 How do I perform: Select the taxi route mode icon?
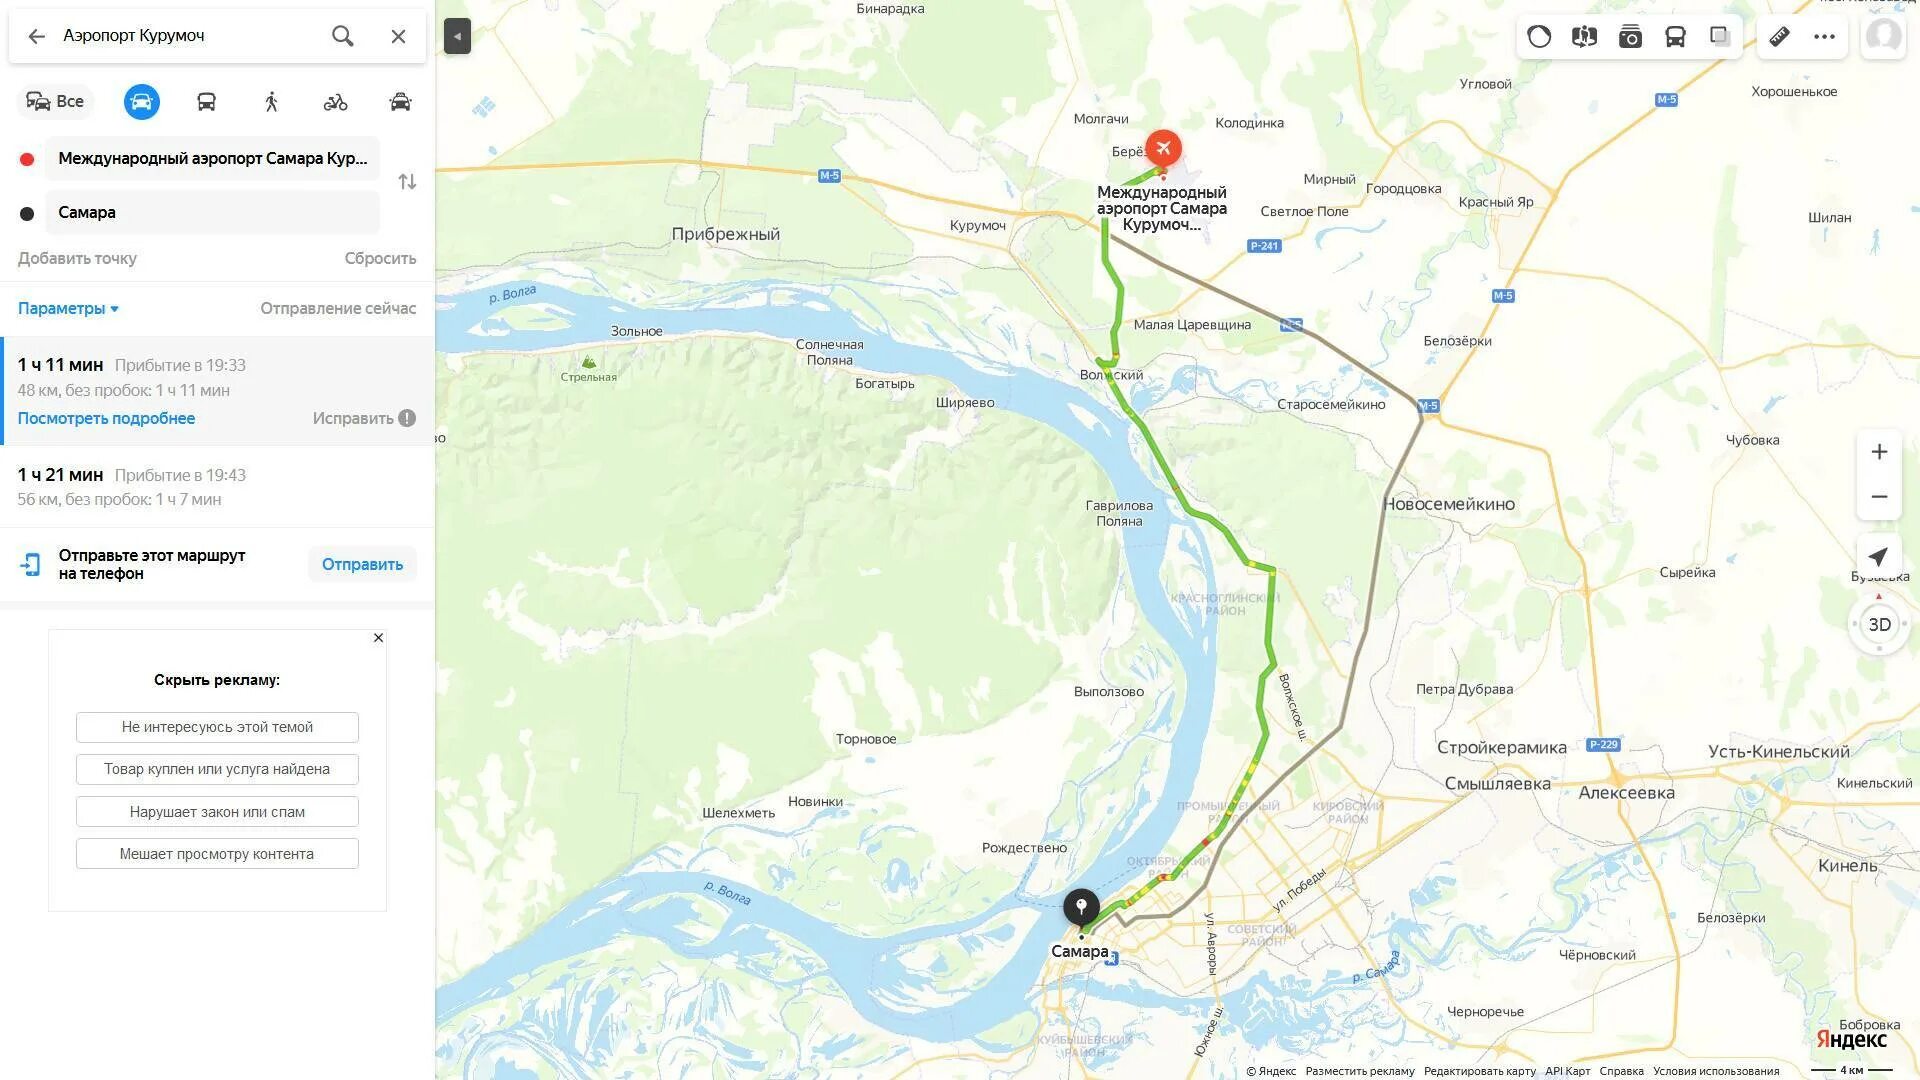pyautogui.click(x=400, y=101)
